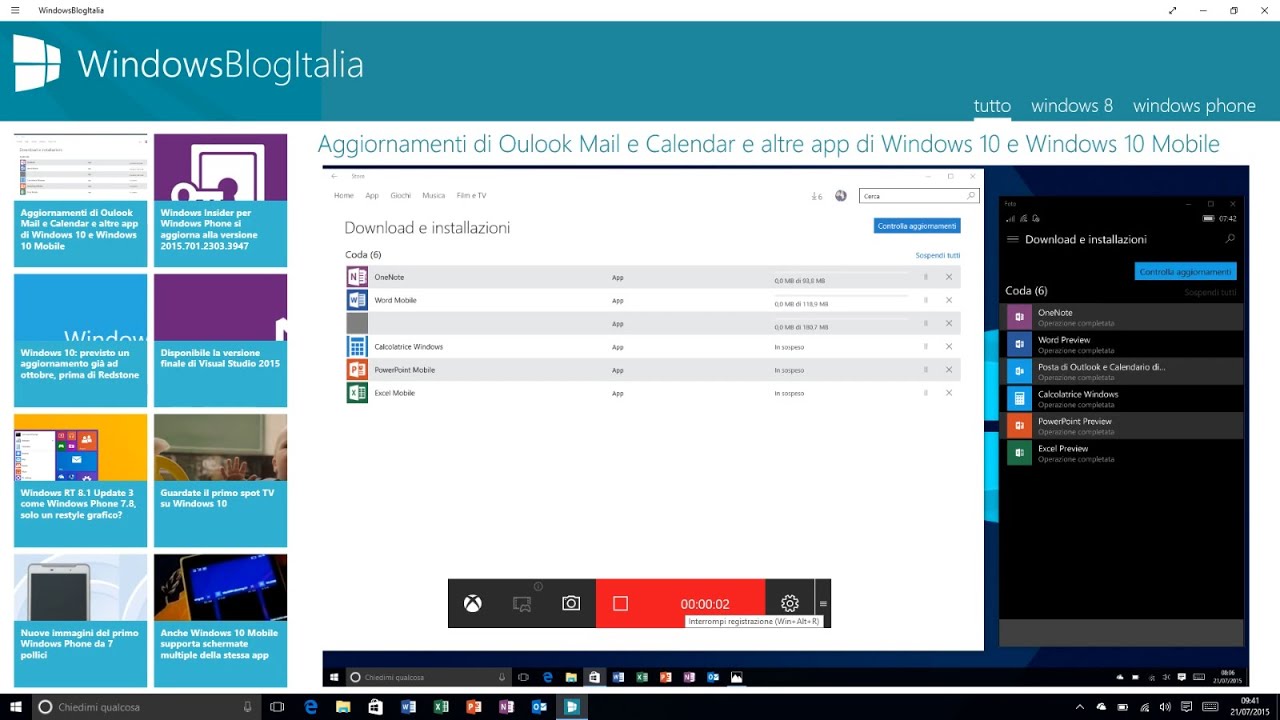Open the primo spot TV su Windows 10 tile
1280x720 pixels.
(220, 480)
